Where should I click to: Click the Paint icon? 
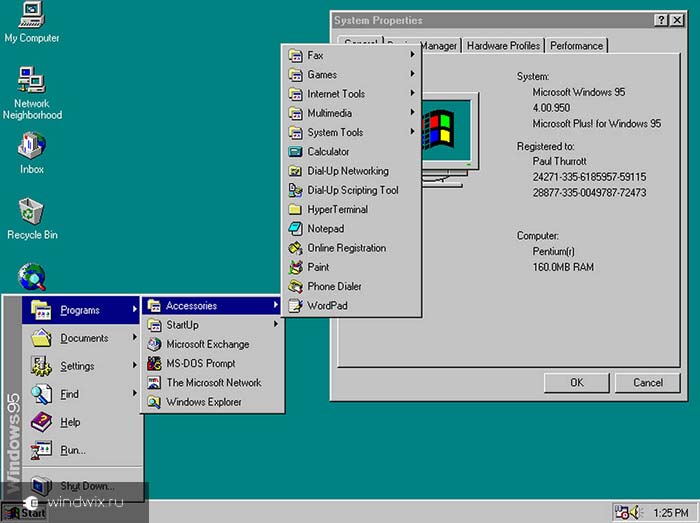[295, 267]
